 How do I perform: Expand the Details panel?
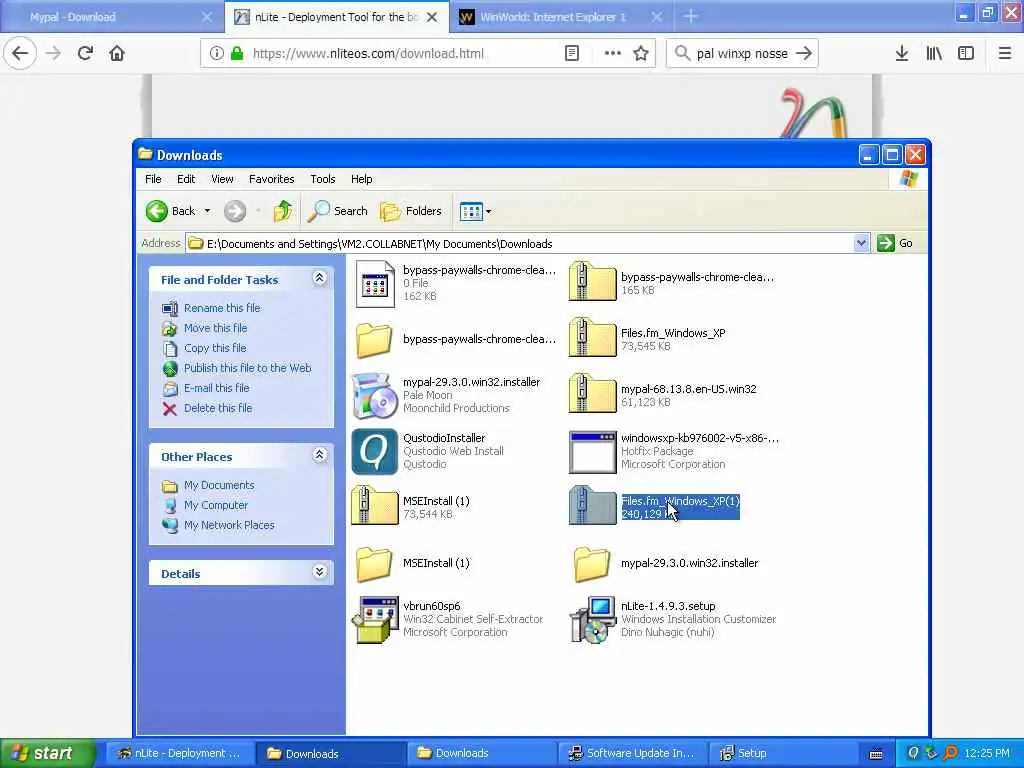click(319, 572)
